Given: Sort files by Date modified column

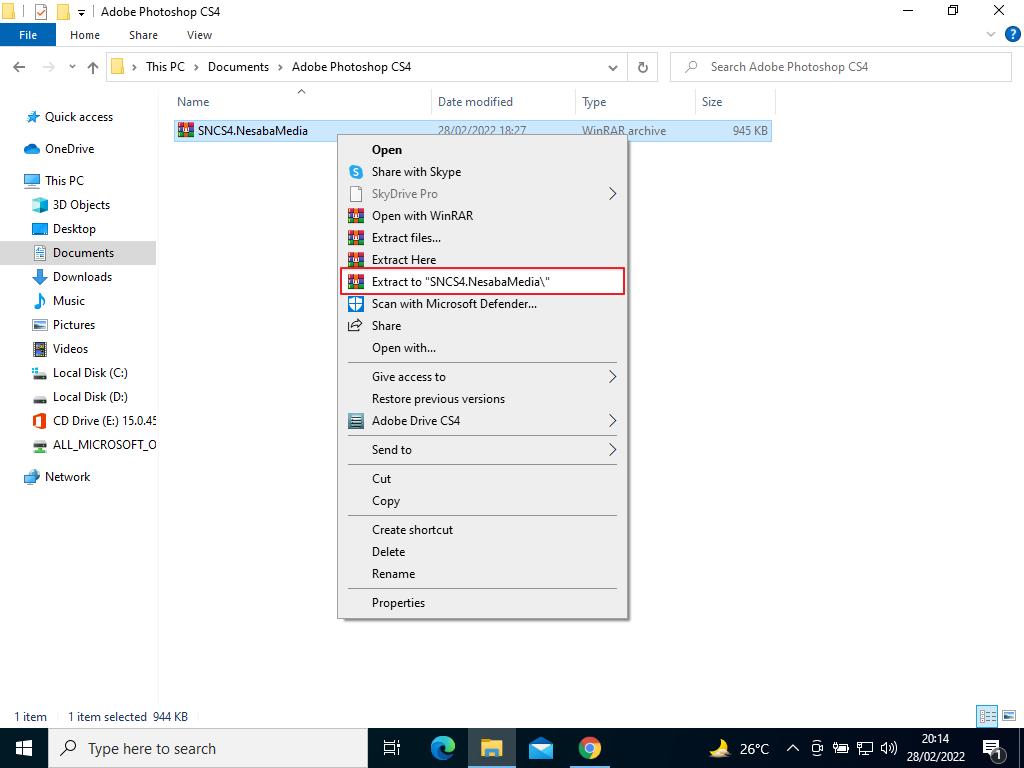Looking at the screenshot, I should click(x=475, y=102).
